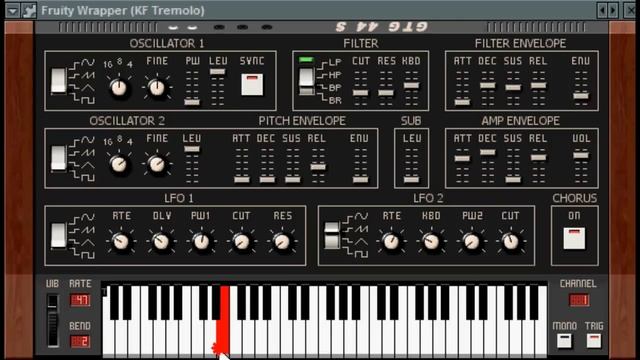This screenshot has height=360, width=640.
Task: Click Amp Envelope VOL slider handle
Action: pyautogui.click(x=581, y=155)
